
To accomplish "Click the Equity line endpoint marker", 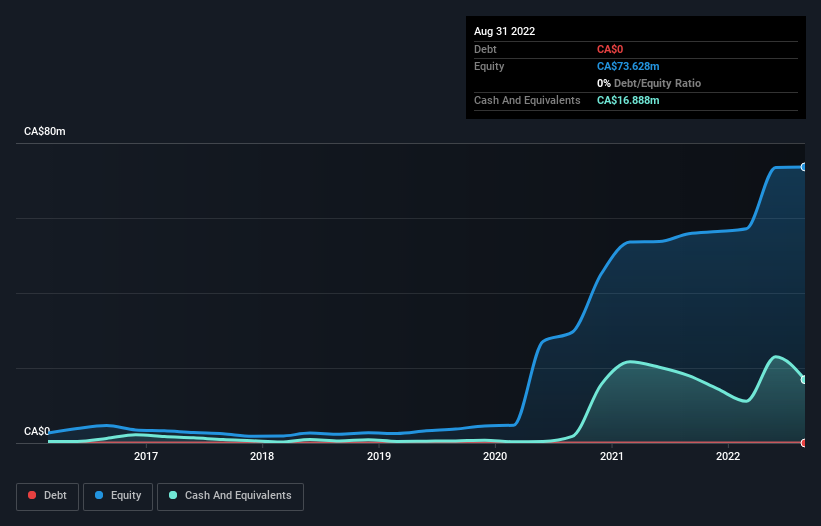I will point(804,167).
